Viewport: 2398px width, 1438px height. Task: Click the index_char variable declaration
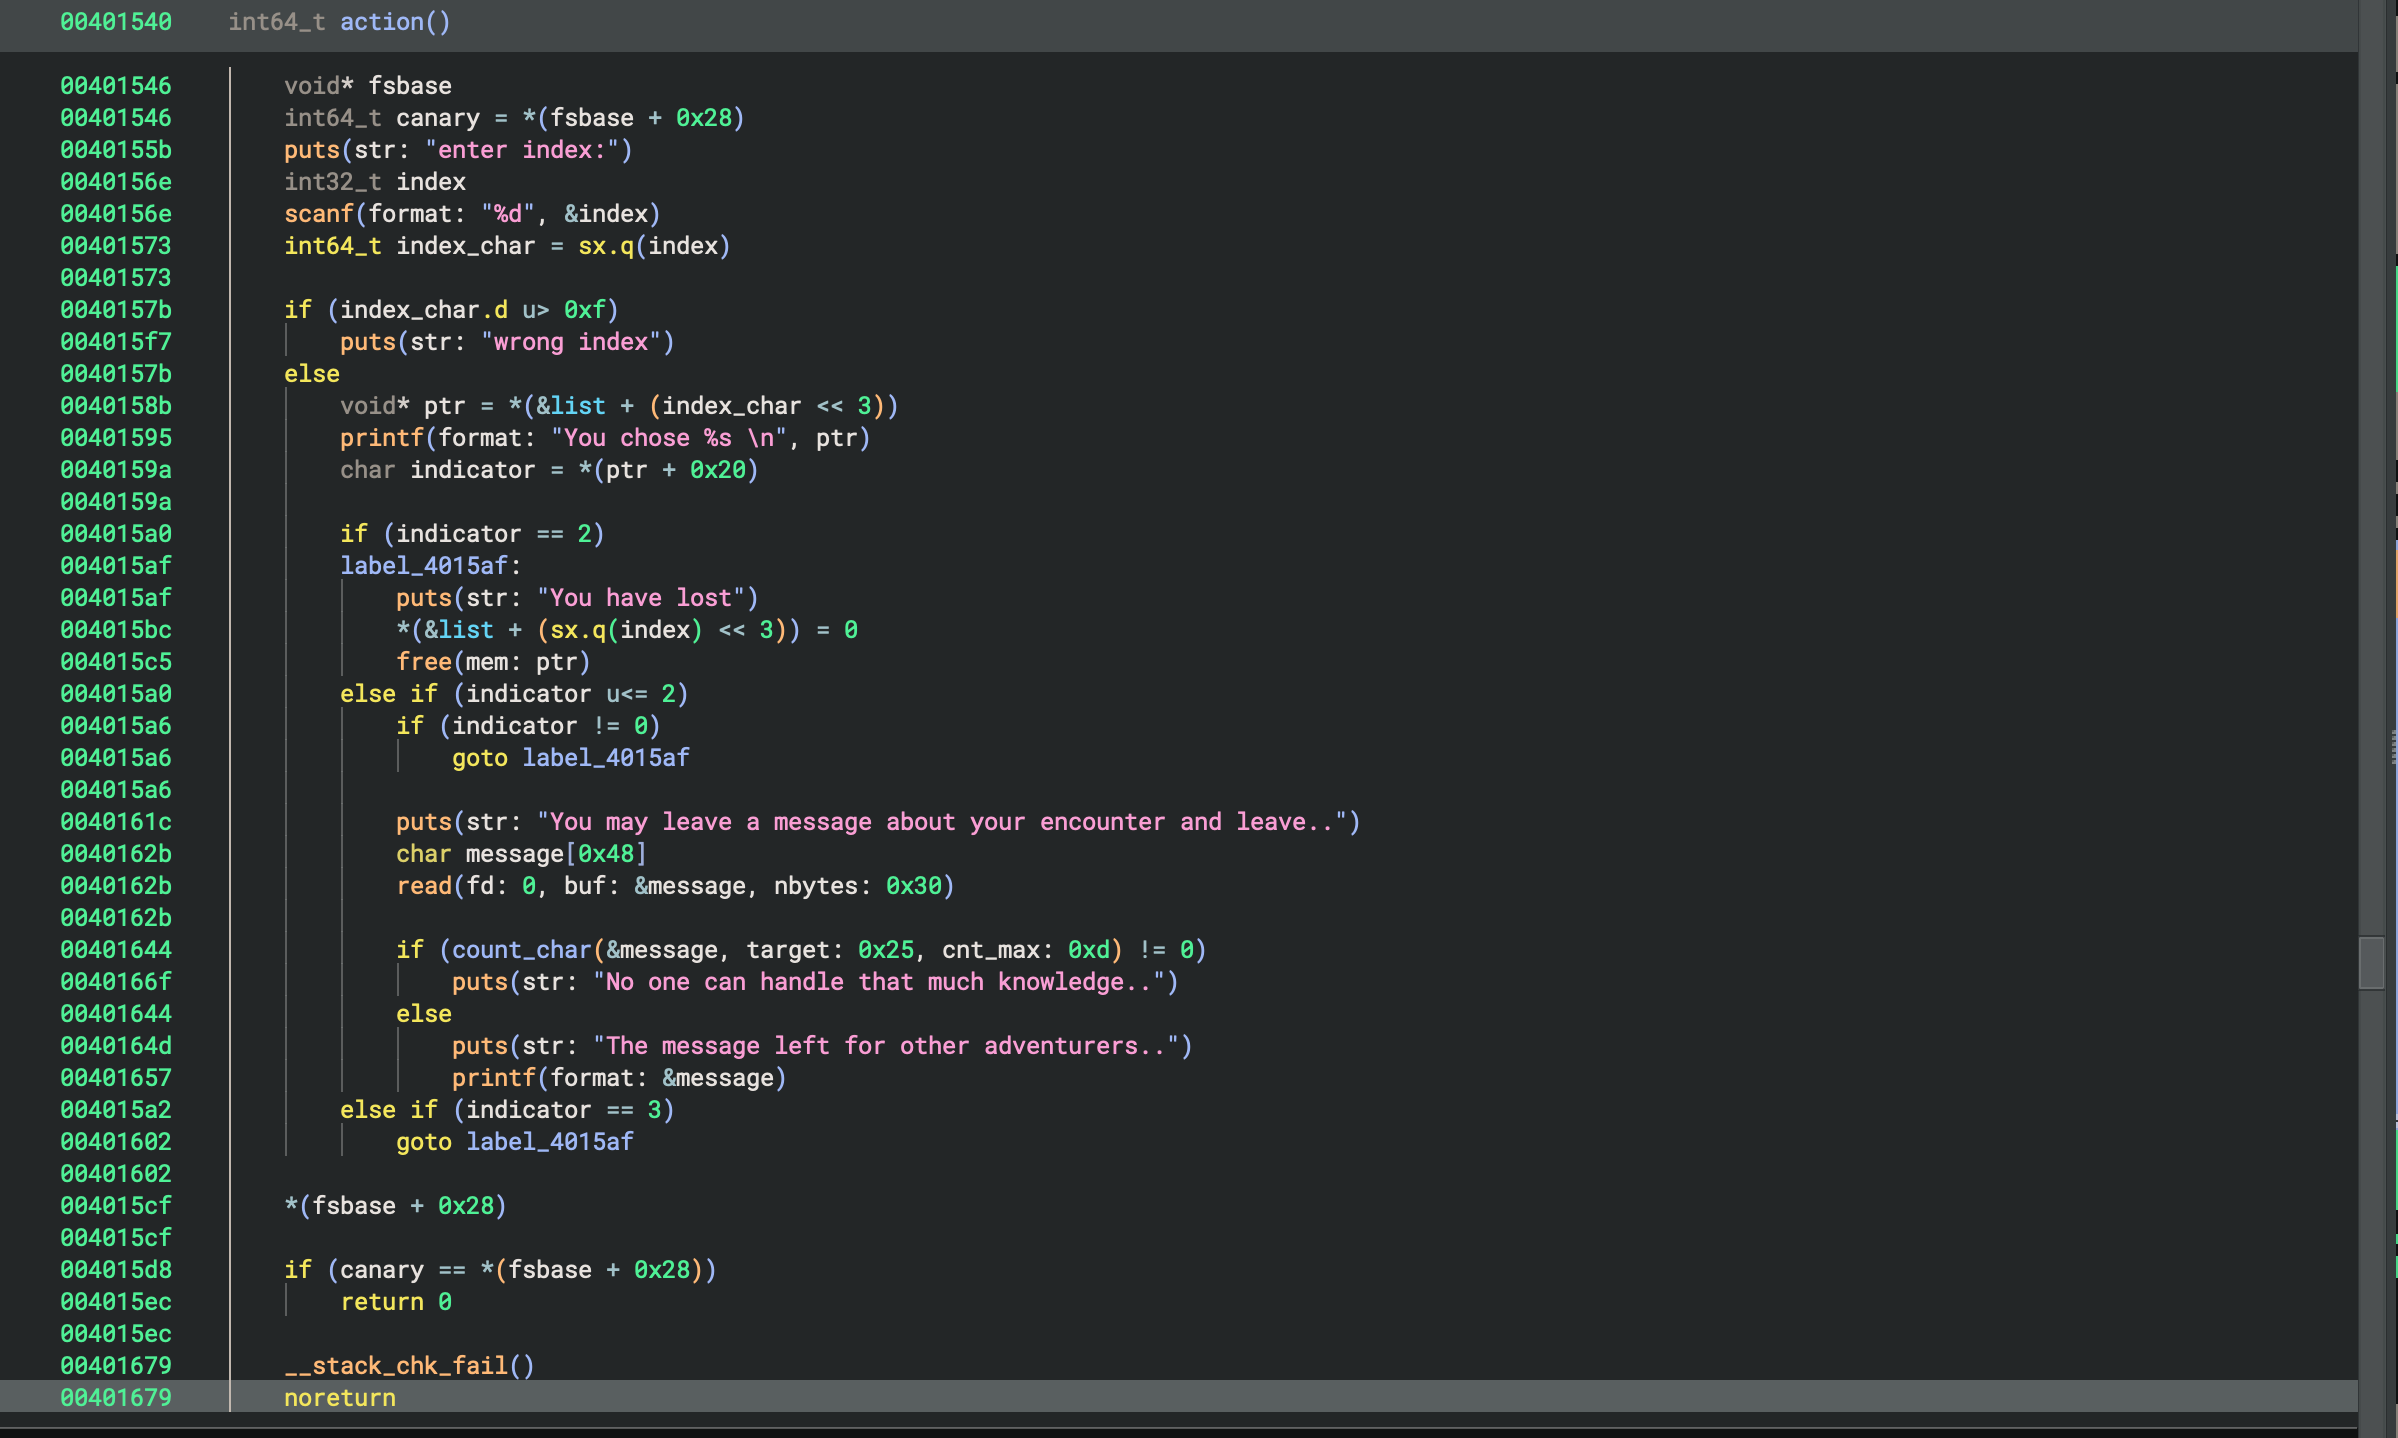pyautogui.click(x=465, y=246)
